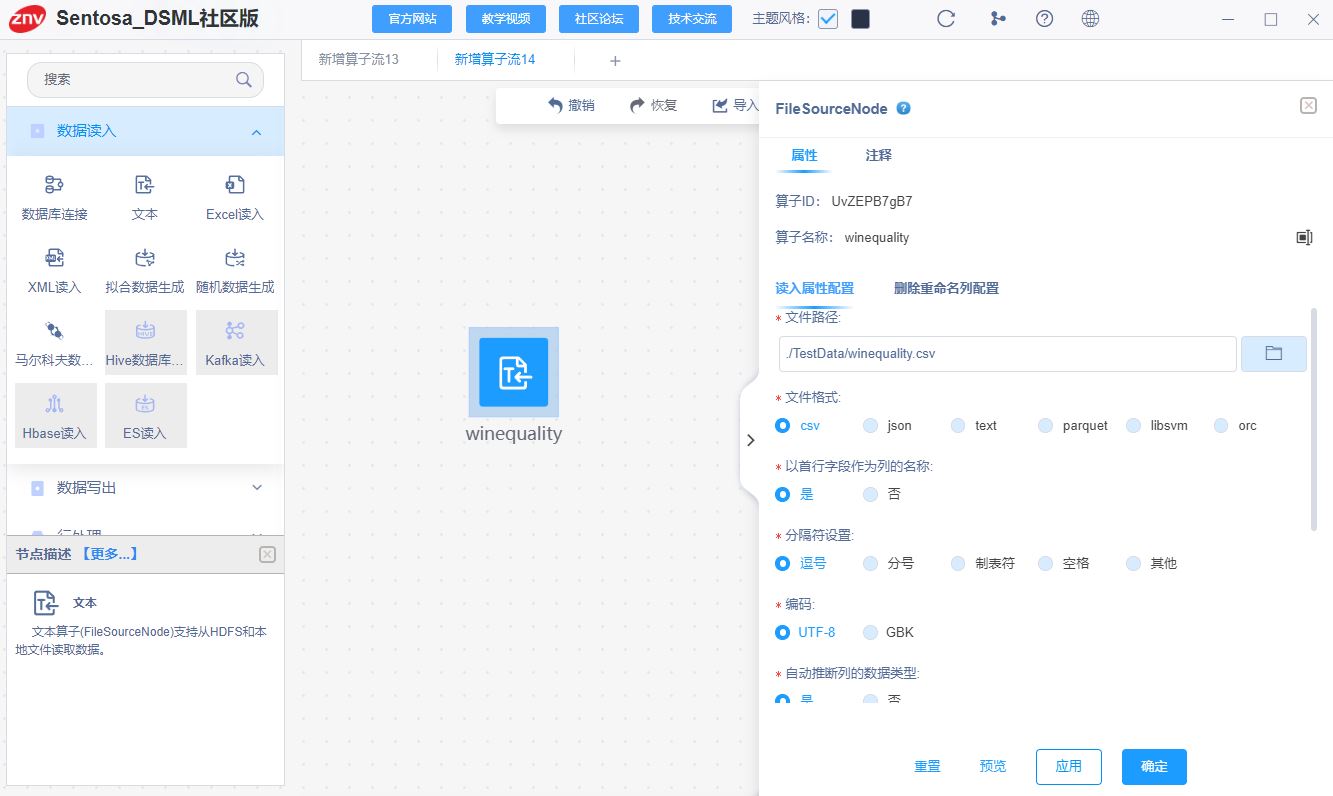Select the Excel读入 node icon
1333x796 pixels.
tap(235, 185)
